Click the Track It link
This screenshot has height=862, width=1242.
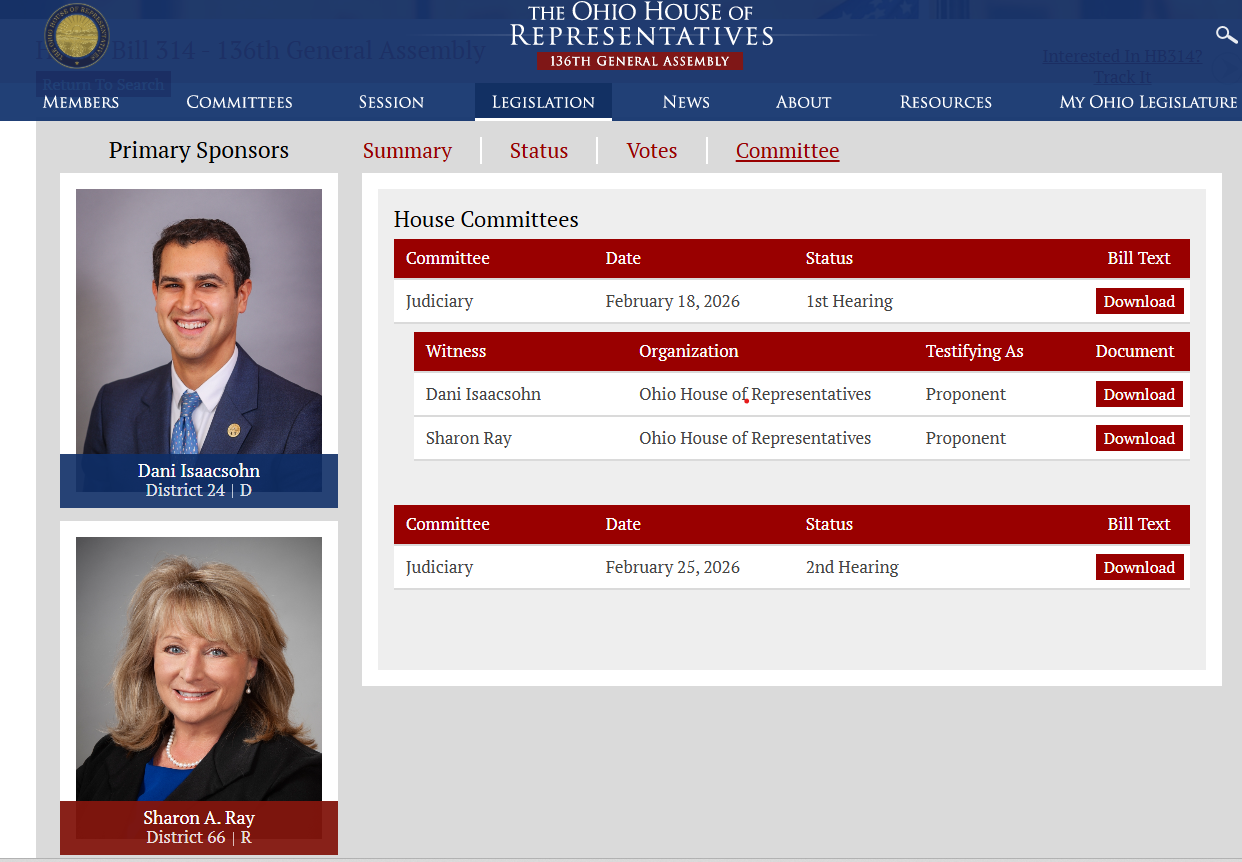click(1122, 77)
